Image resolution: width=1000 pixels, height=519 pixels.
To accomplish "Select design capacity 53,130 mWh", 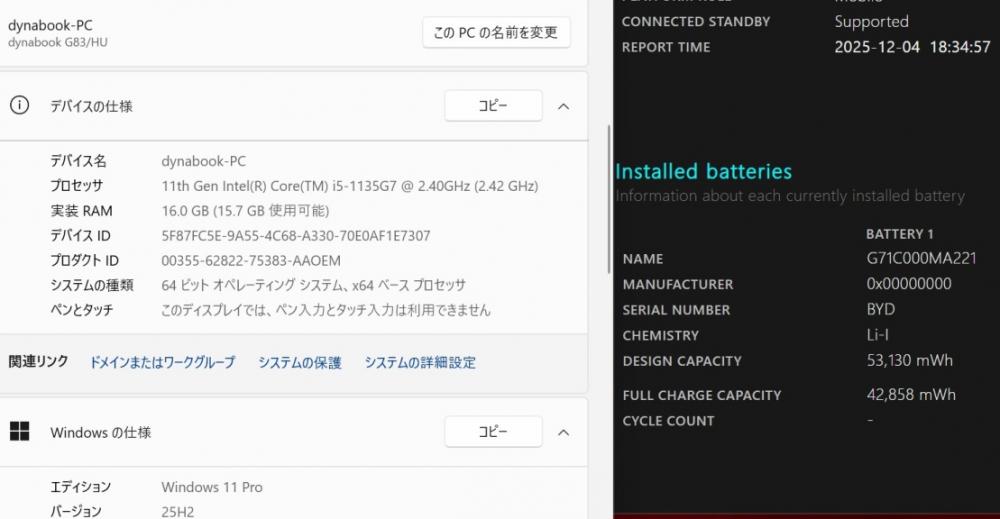I will (x=909, y=360).
